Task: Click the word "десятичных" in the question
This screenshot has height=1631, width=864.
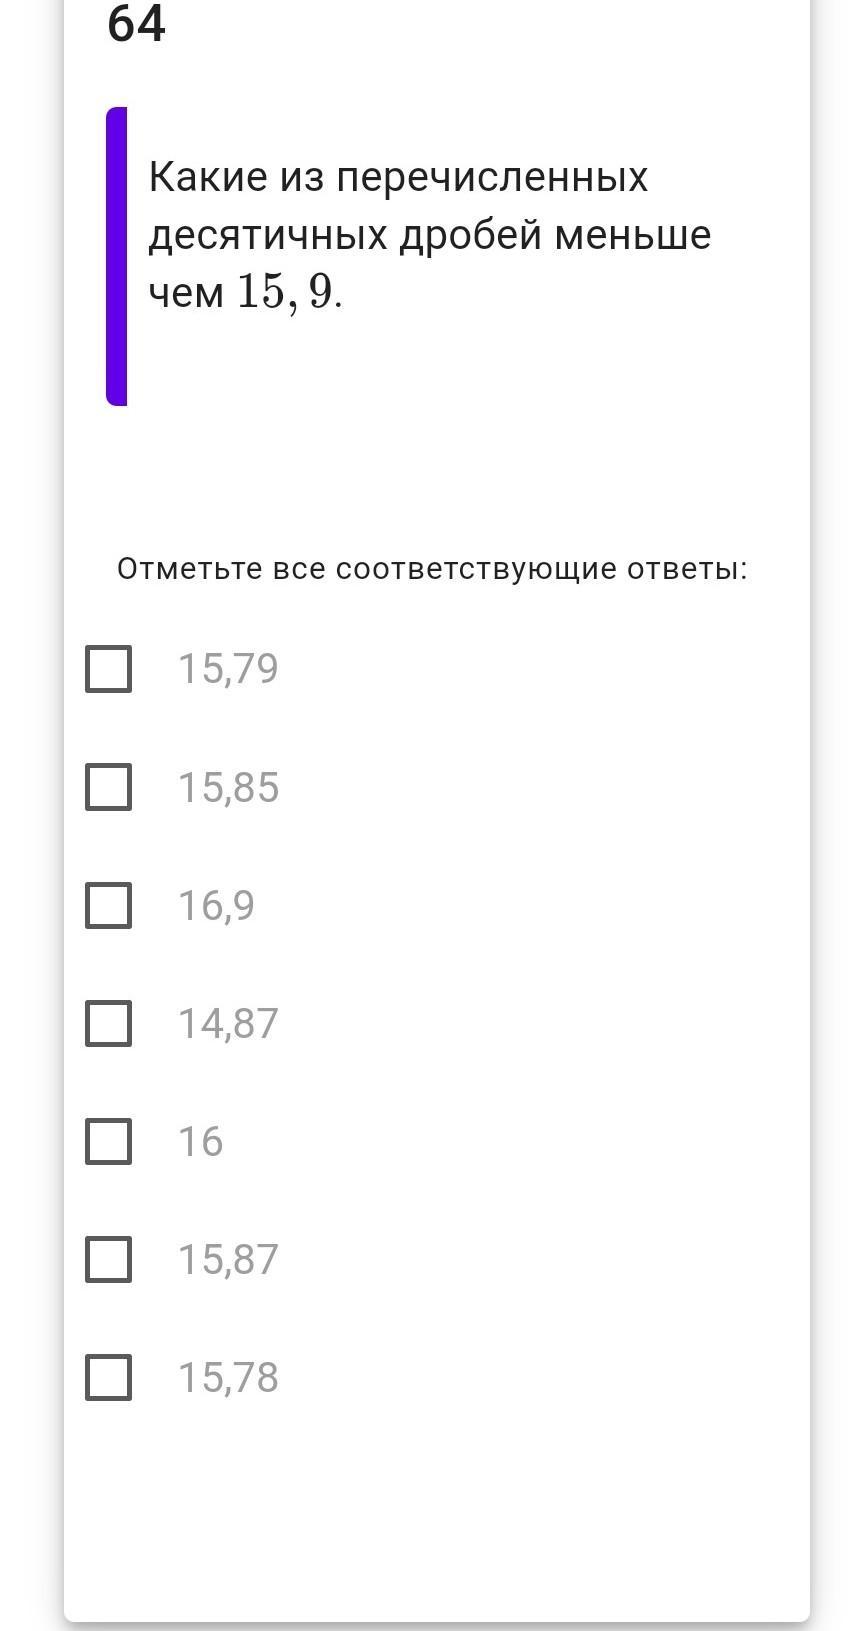Action: pyautogui.click(x=268, y=235)
